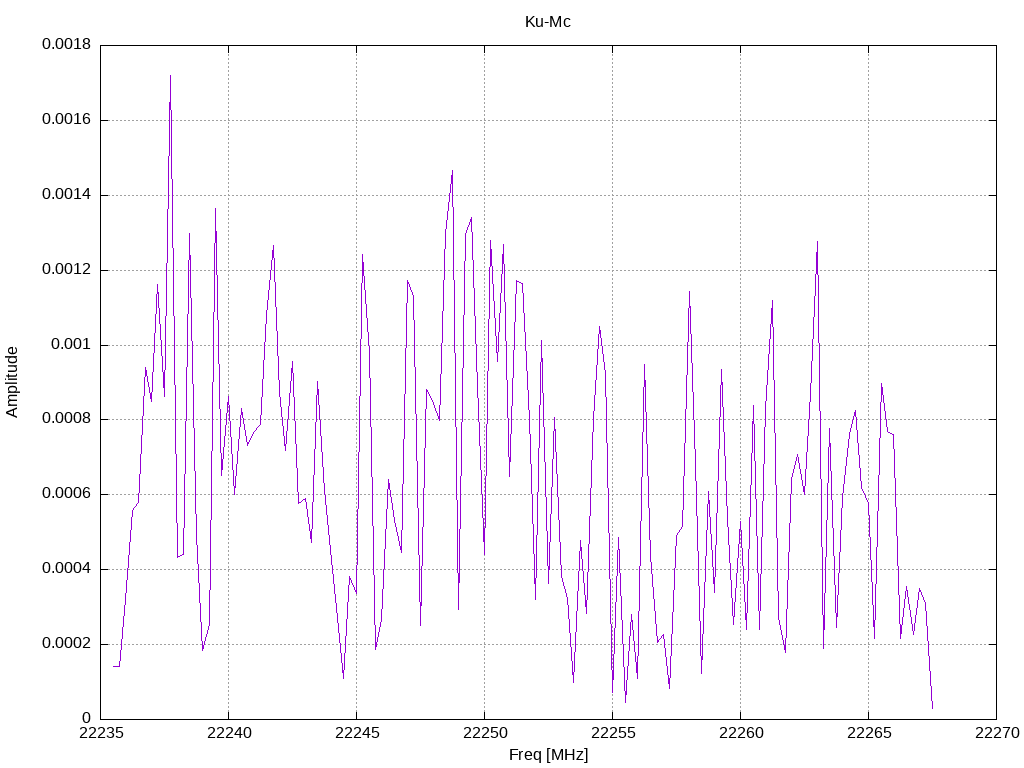Click the x-axis tick label 22265
This screenshot has height=768, width=1024.
tap(869, 733)
